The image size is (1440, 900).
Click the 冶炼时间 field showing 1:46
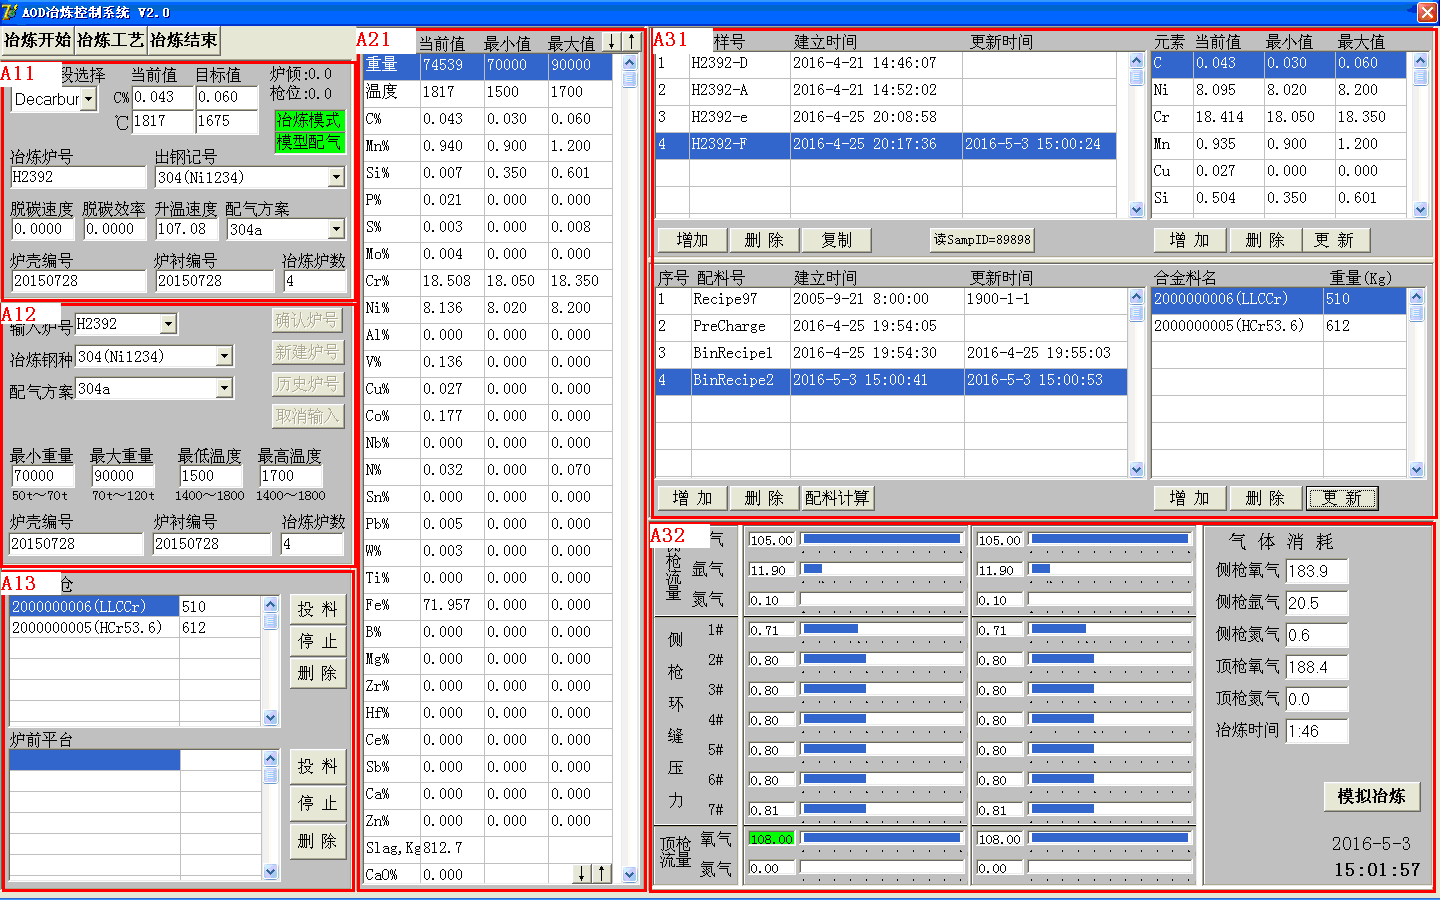[1317, 731]
